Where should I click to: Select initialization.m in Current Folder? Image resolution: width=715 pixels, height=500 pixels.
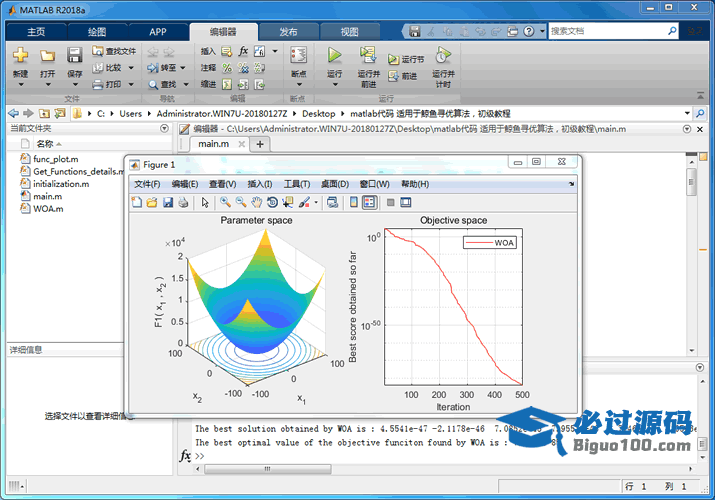click(61, 184)
